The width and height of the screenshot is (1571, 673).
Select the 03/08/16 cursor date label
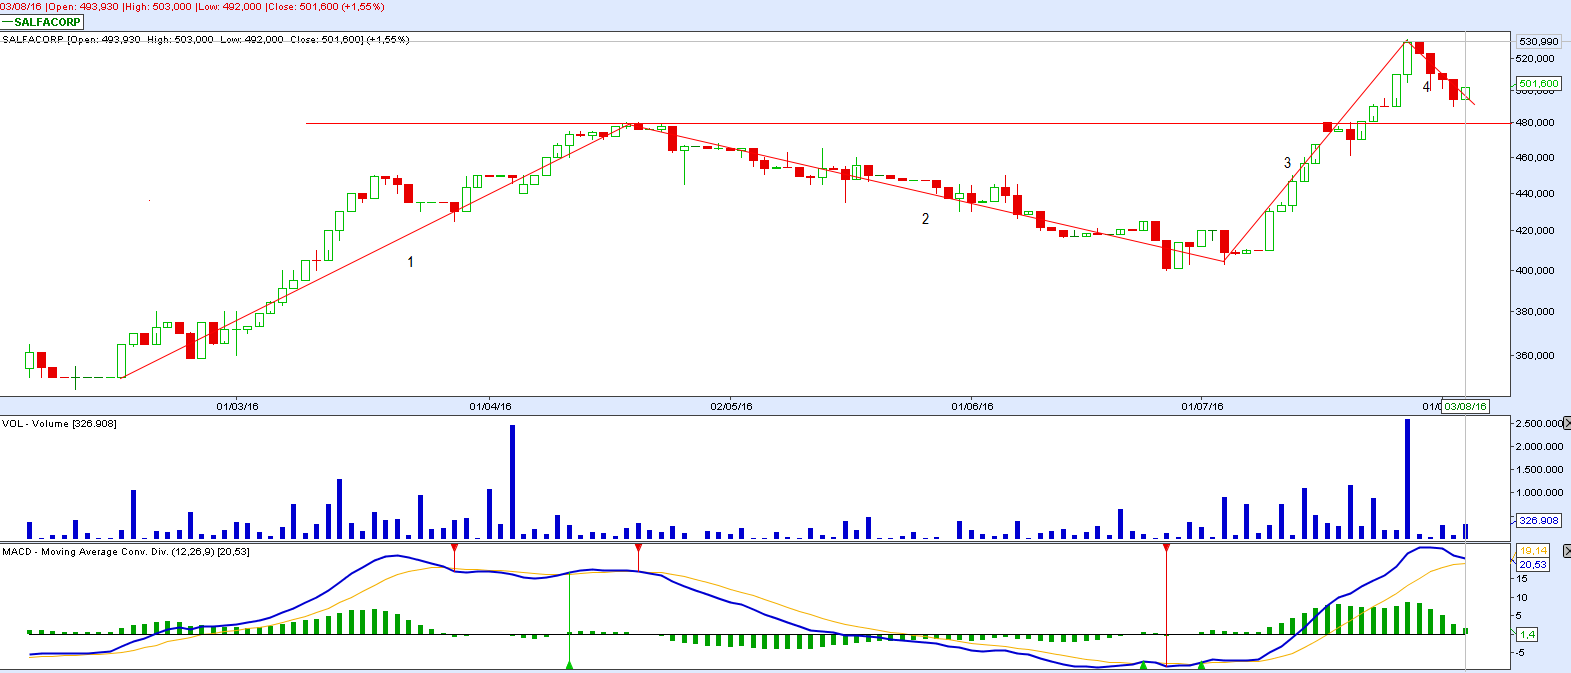click(x=1465, y=406)
